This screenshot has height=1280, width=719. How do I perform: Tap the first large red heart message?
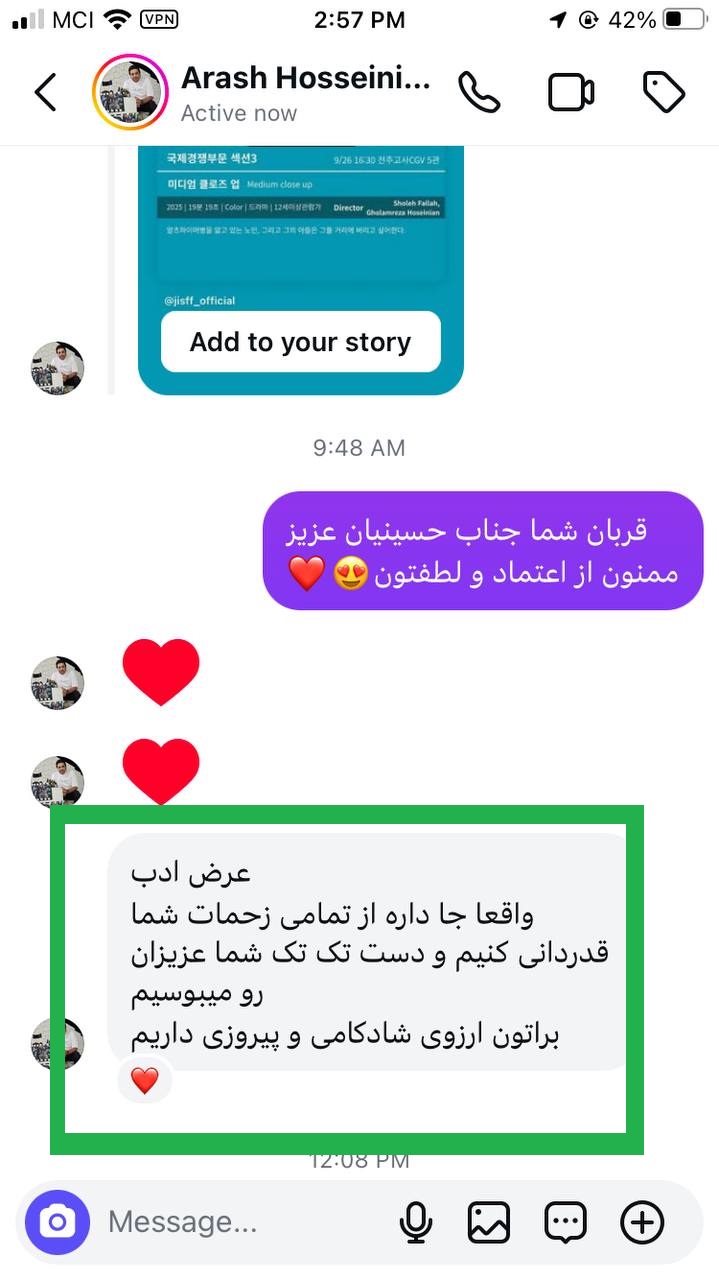160,672
